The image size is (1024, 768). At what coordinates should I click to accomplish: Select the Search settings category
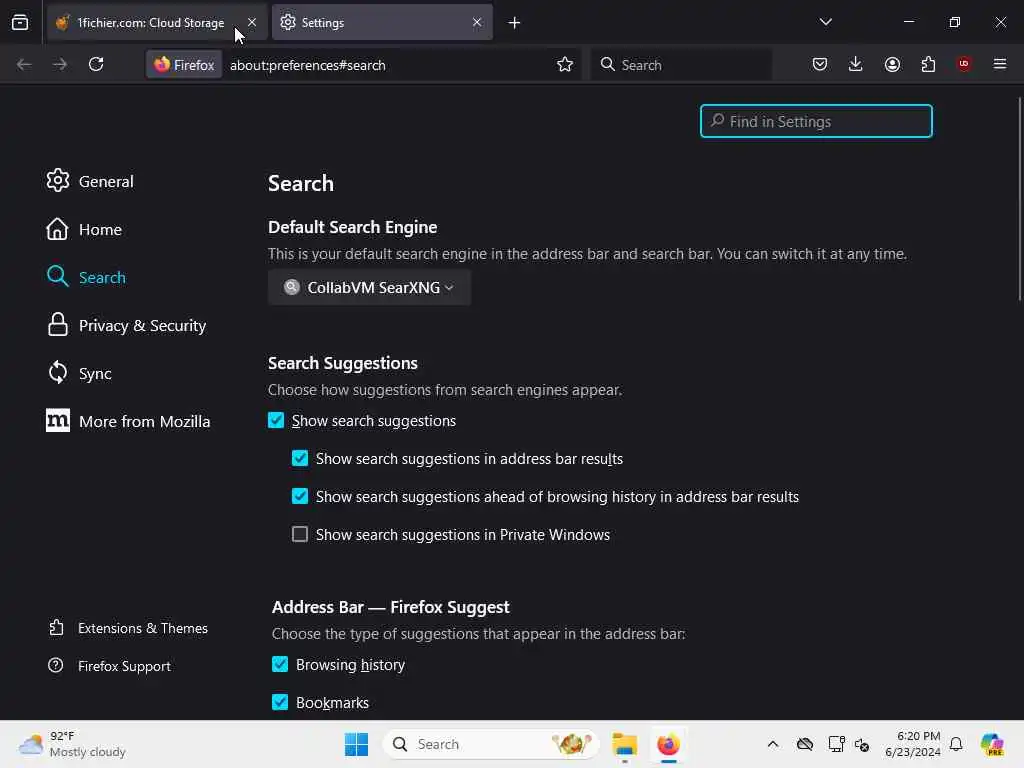(86, 277)
